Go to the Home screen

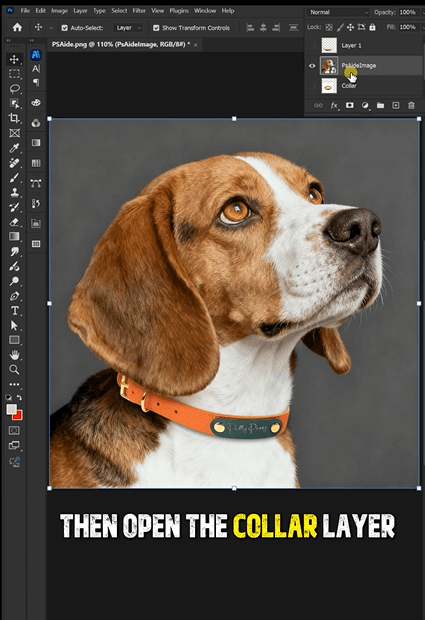[x=17, y=27]
